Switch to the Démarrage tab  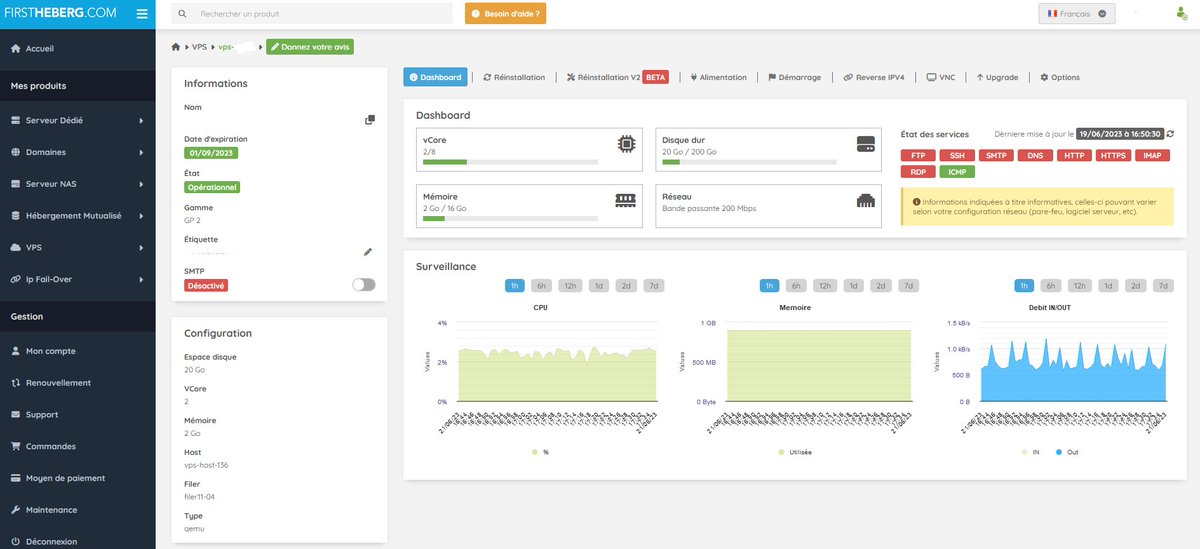click(794, 77)
